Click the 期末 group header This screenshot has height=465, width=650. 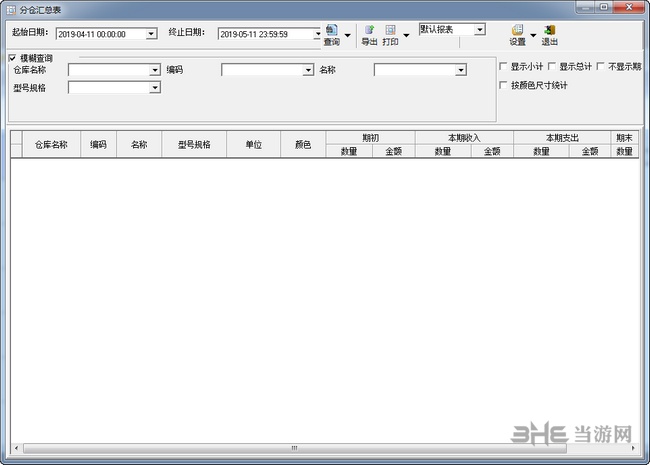tap(624, 138)
